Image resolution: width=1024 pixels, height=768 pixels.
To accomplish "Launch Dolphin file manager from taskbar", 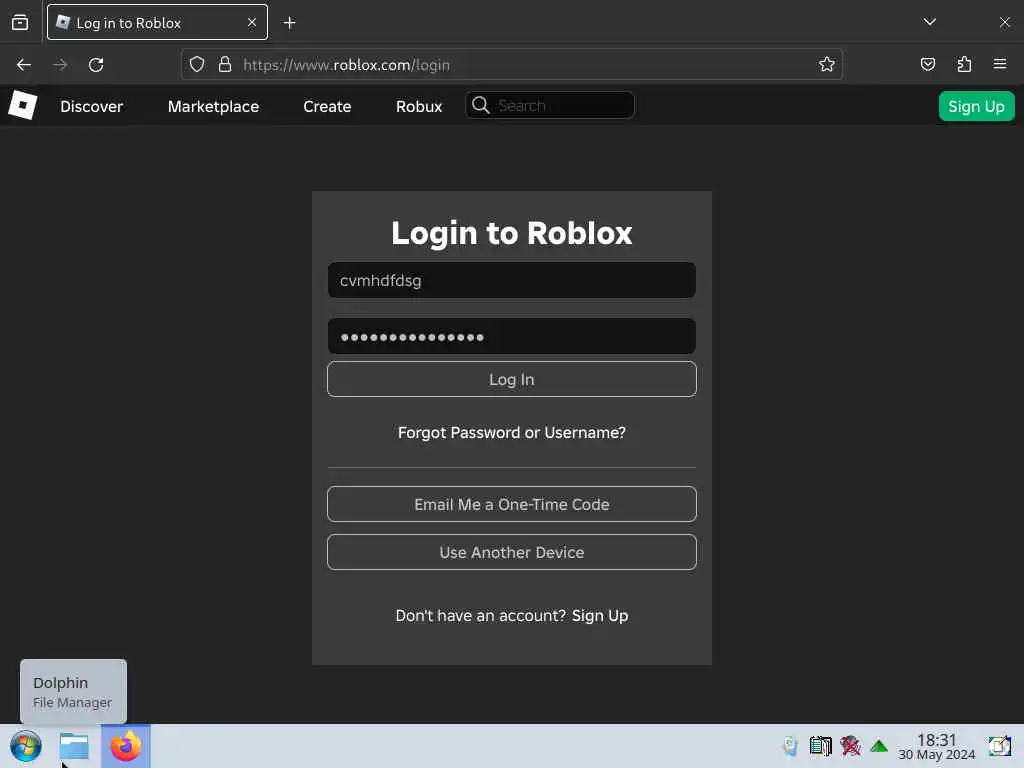I will pyautogui.click(x=74, y=746).
